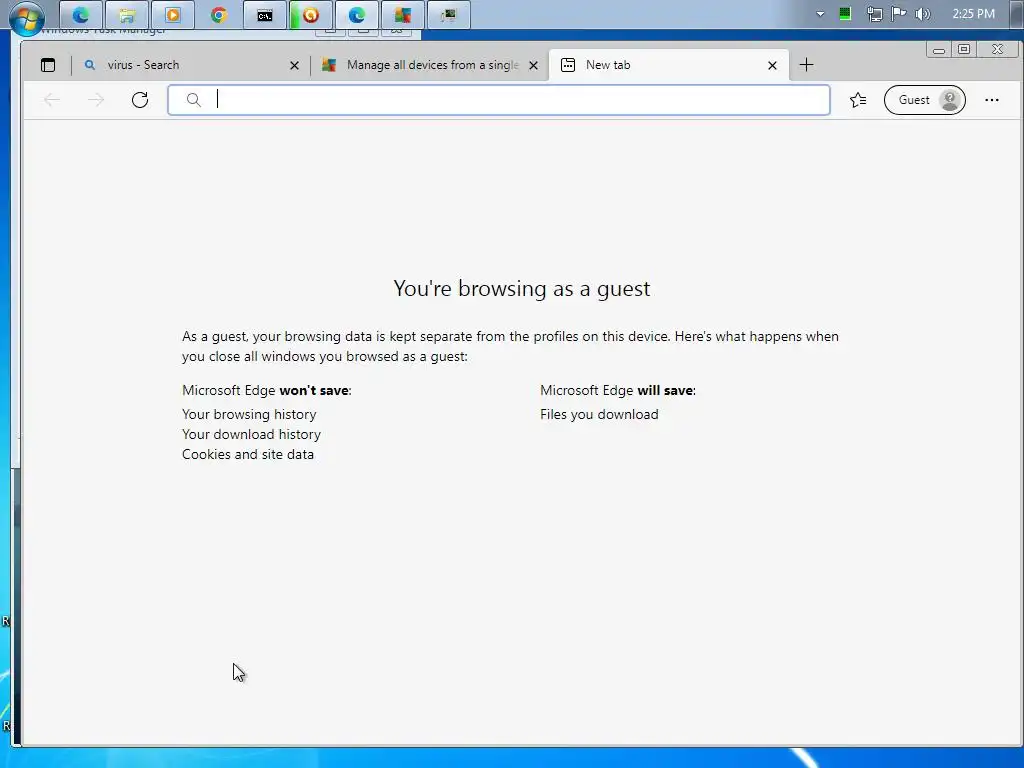
Task: Close the 'virus - Search' tab
Action: coord(295,65)
